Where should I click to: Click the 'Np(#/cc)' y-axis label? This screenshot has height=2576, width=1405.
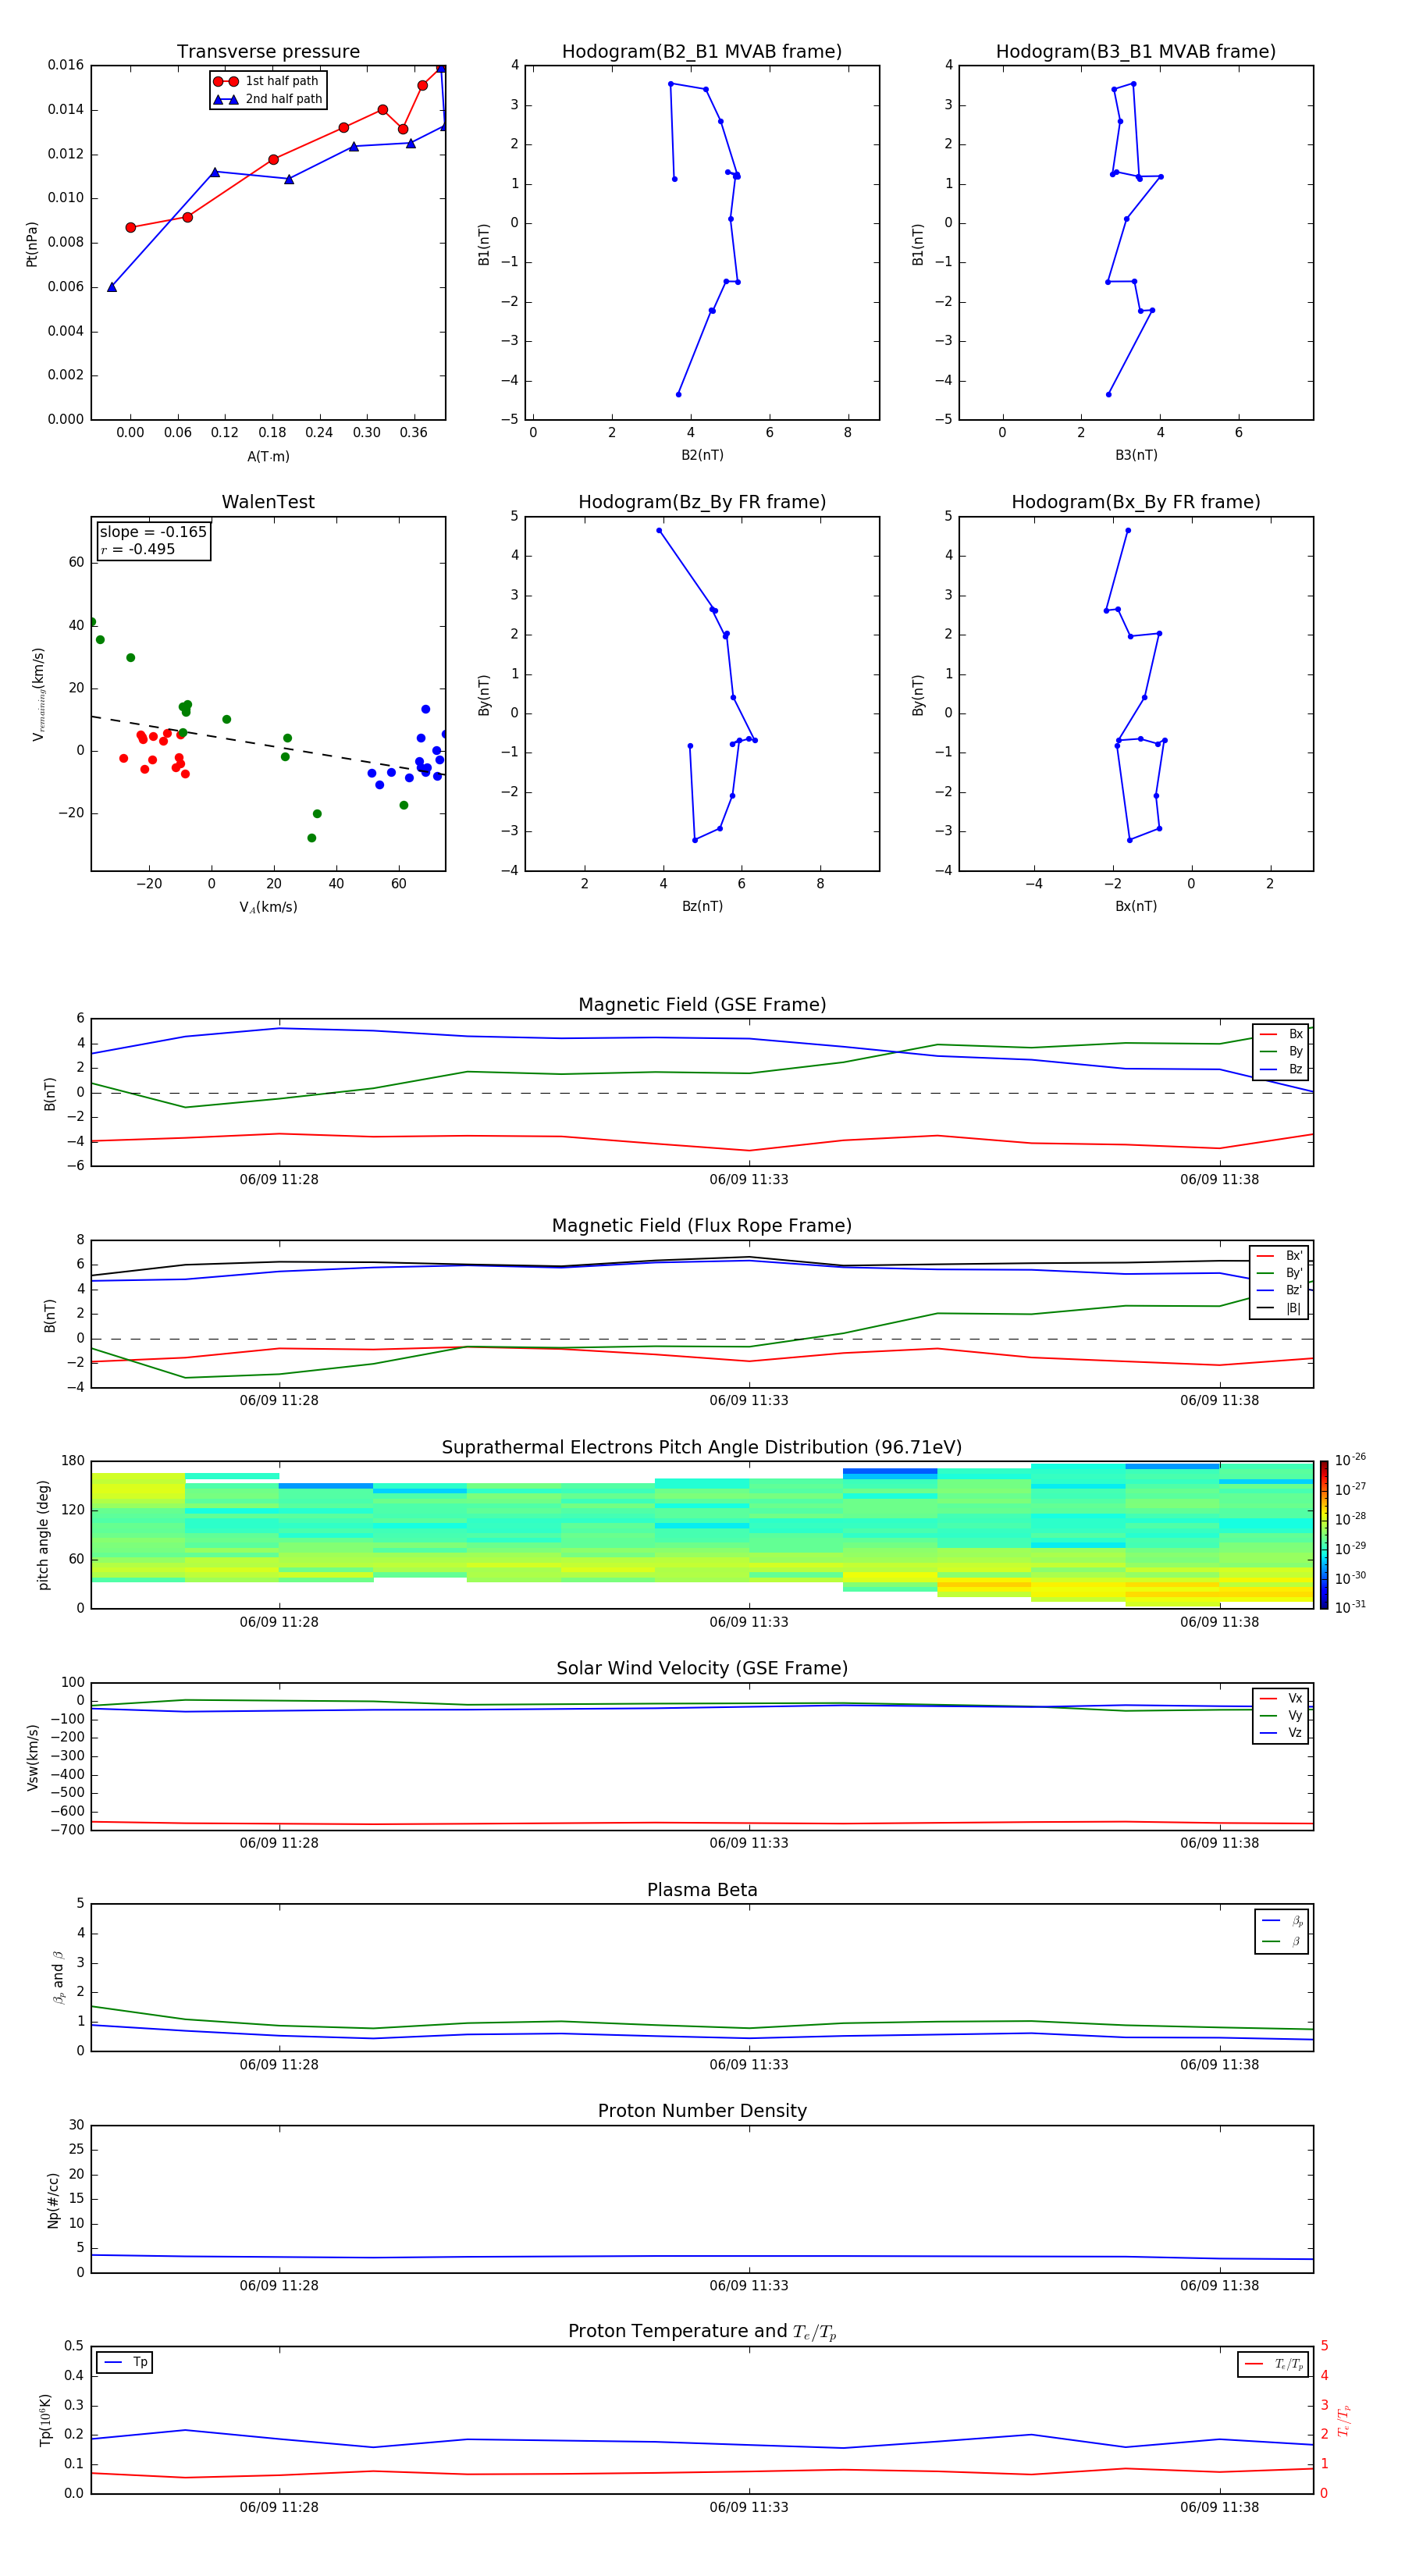tap(53, 2200)
